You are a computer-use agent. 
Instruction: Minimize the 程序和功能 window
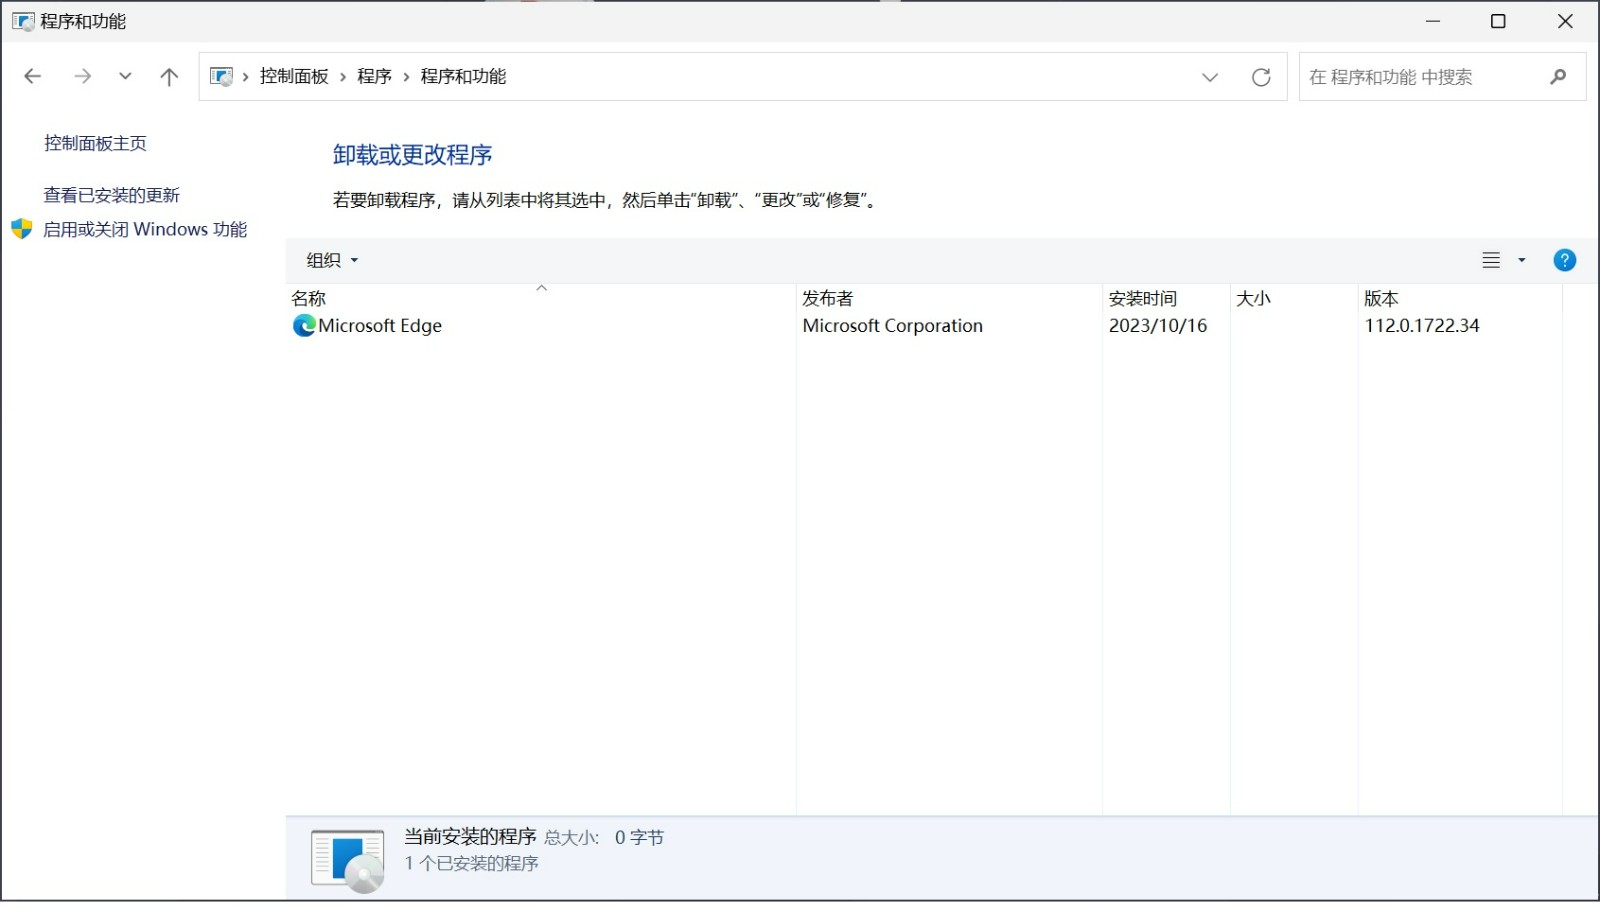coord(1433,21)
